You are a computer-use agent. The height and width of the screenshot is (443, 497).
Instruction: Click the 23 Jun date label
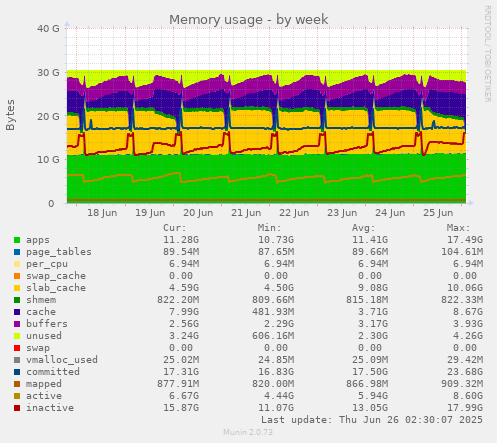point(342,213)
